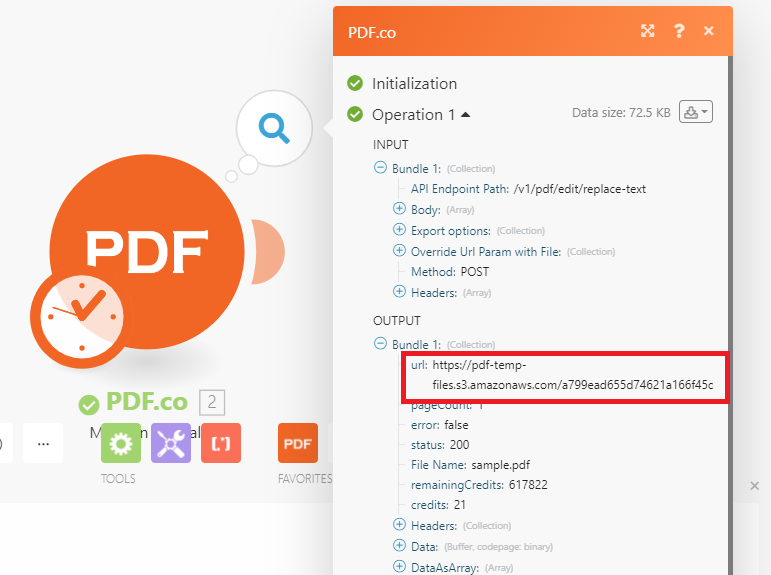
Task: Click the Initialization step
Action: click(415, 84)
